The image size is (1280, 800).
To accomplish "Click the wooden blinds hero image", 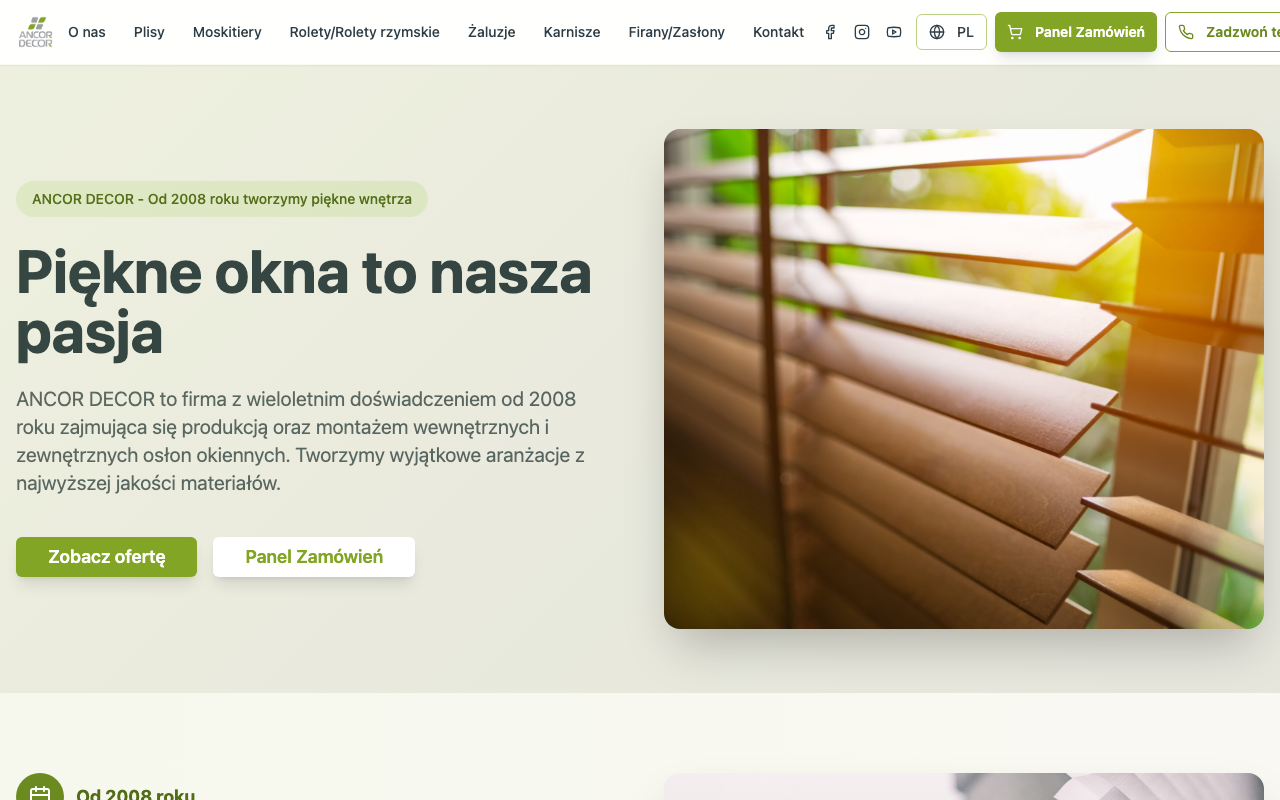I will [x=964, y=379].
